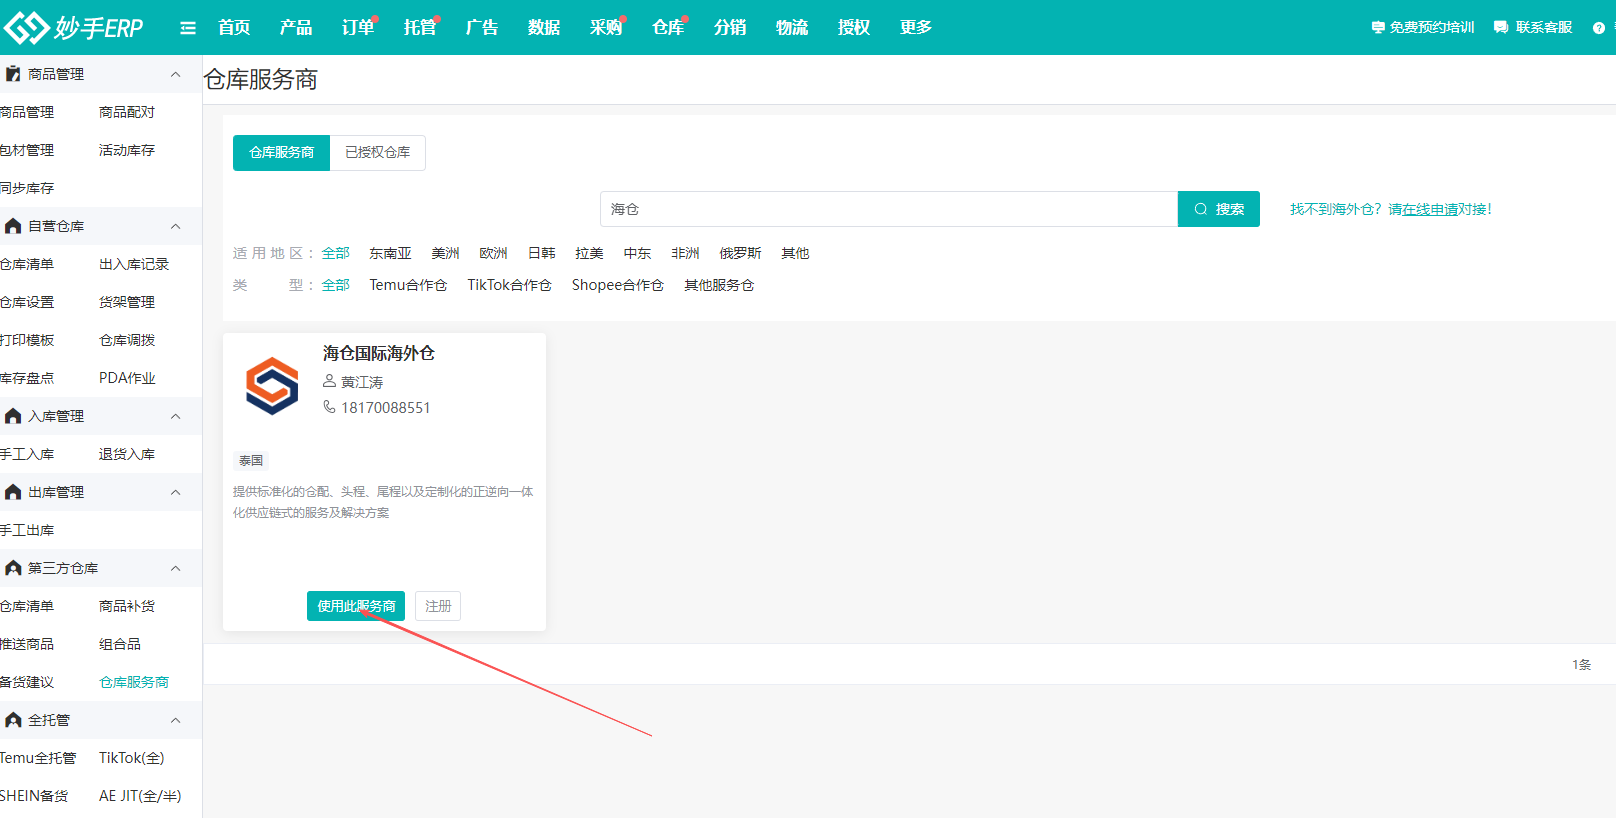Filter region by 东南亚

(390, 253)
